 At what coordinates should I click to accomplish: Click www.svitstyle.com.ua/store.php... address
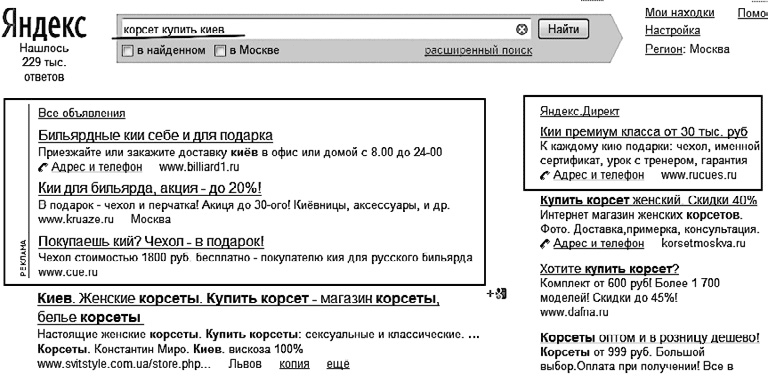pos(124,364)
